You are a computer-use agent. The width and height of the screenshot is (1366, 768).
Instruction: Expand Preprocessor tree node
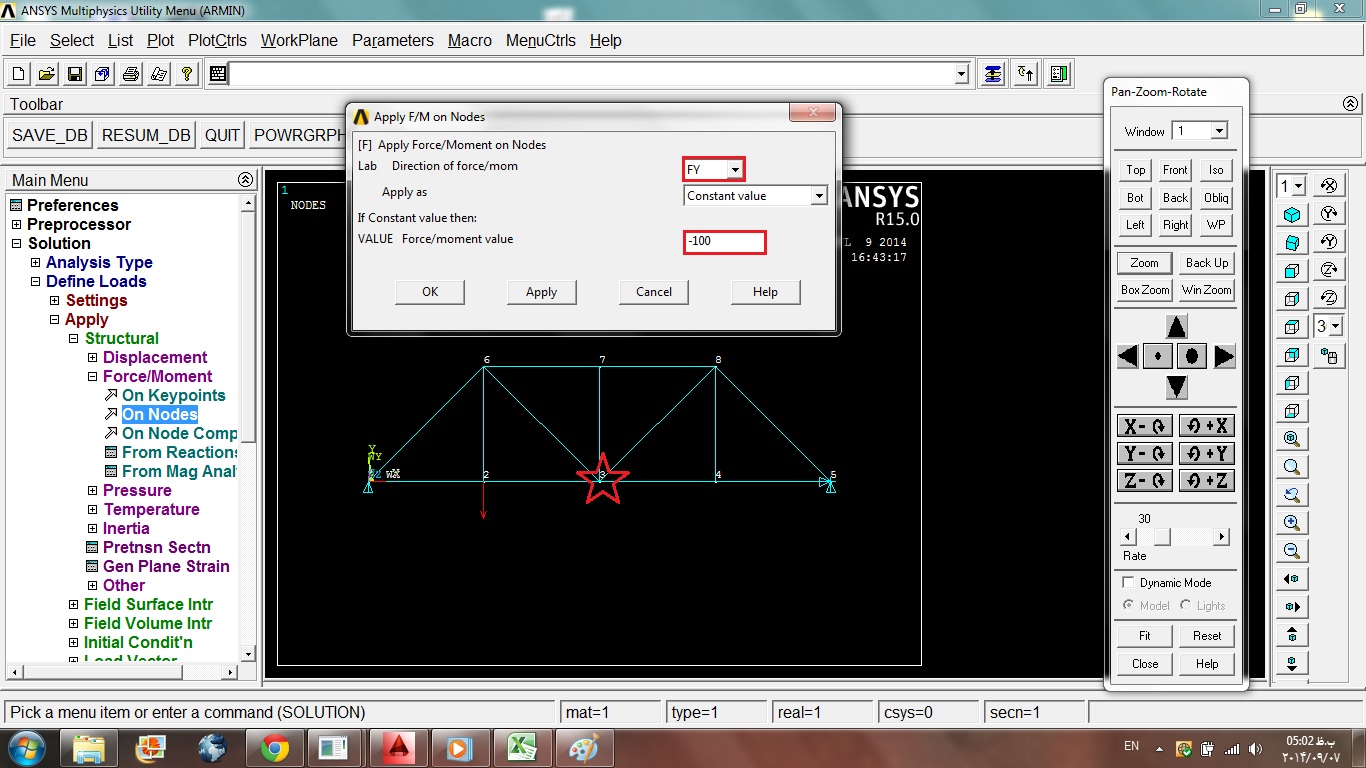coord(16,224)
